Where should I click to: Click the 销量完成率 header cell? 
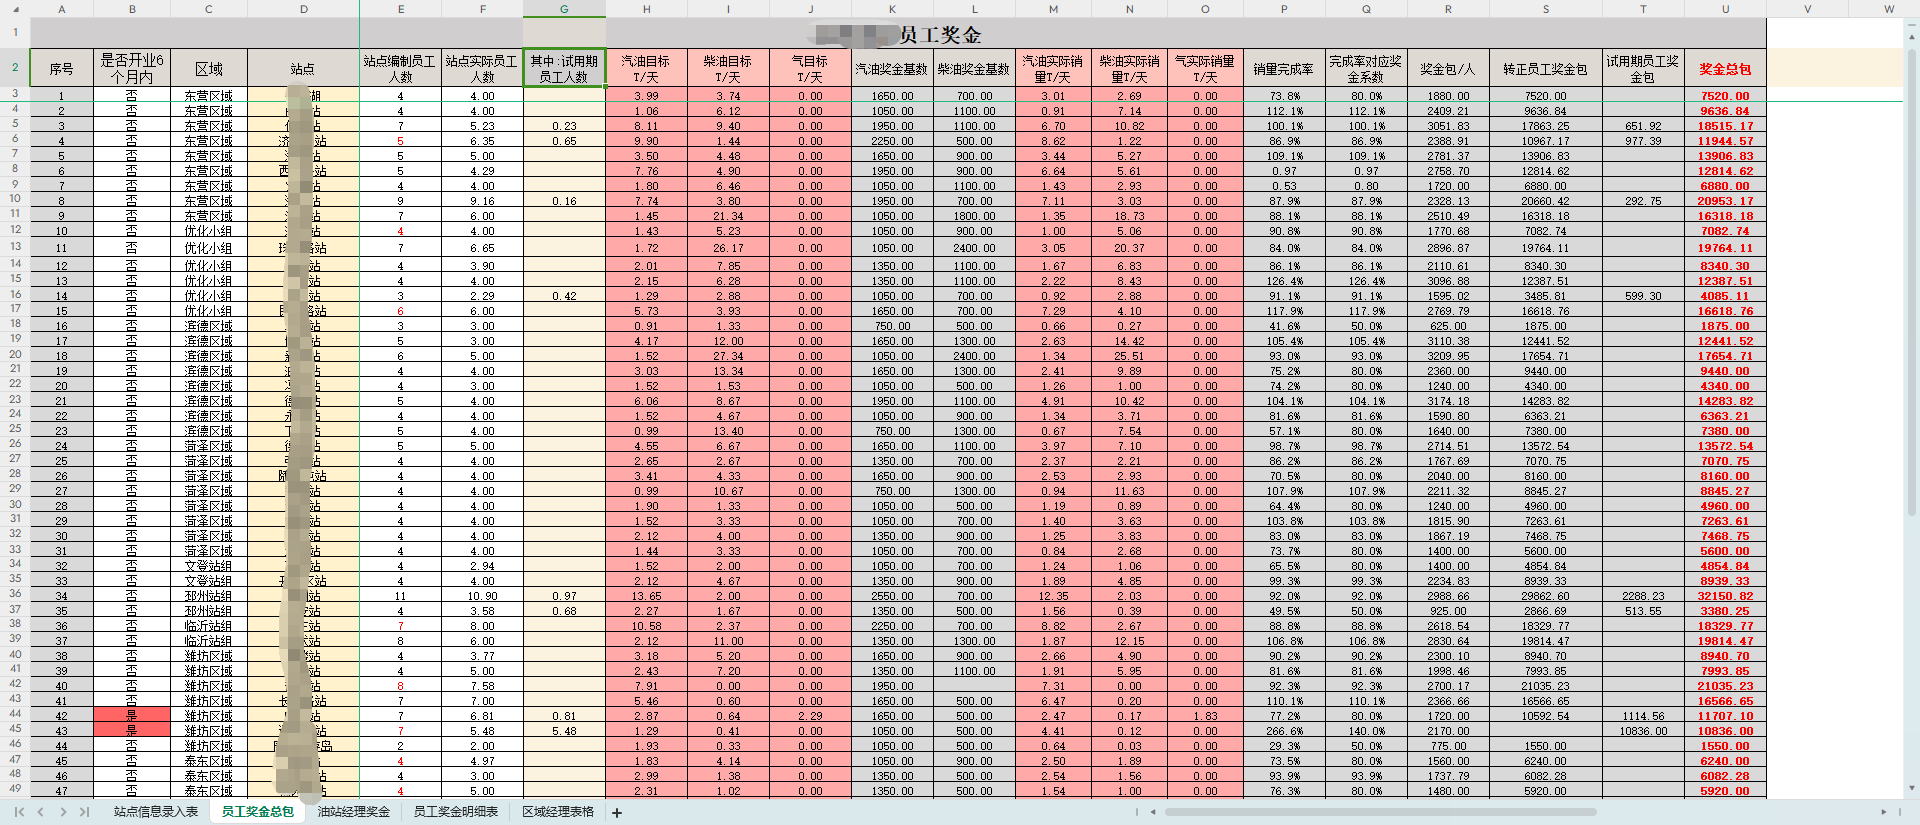[1284, 69]
